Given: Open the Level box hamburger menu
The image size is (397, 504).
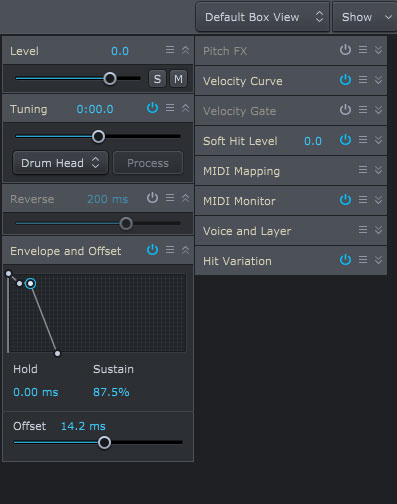Looking at the screenshot, I should (x=170, y=50).
